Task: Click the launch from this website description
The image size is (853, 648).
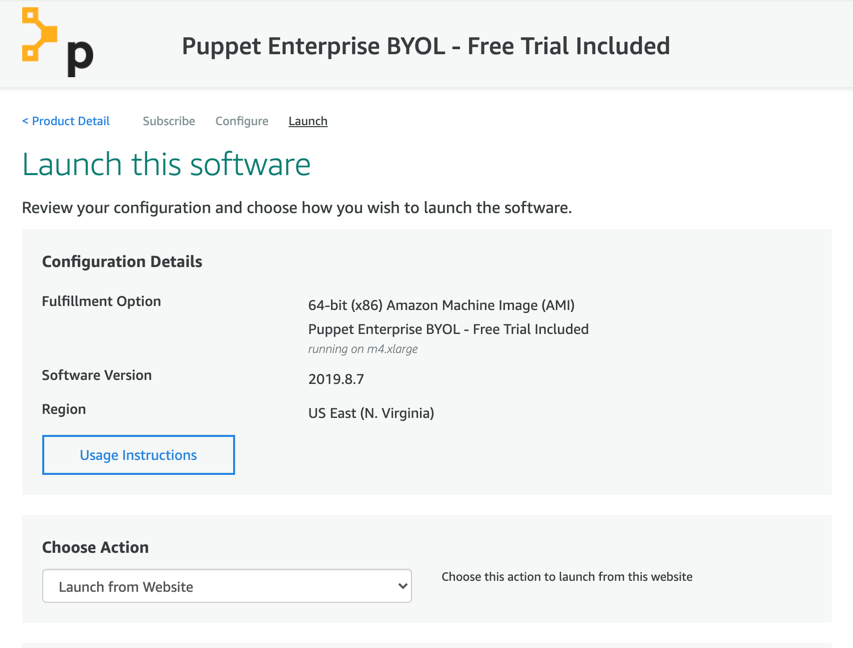Action: [x=567, y=577]
